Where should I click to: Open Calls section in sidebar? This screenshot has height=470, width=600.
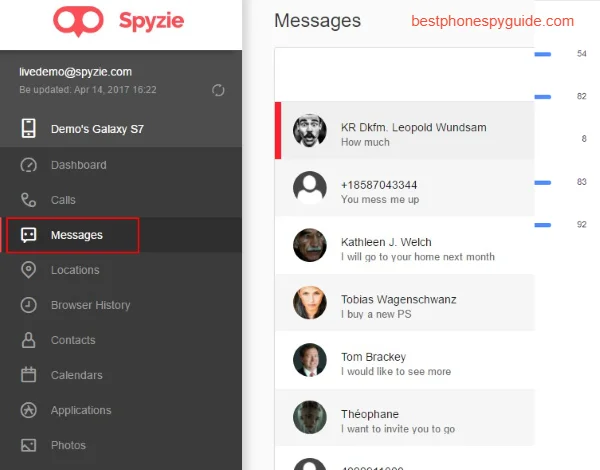point(121,200)
